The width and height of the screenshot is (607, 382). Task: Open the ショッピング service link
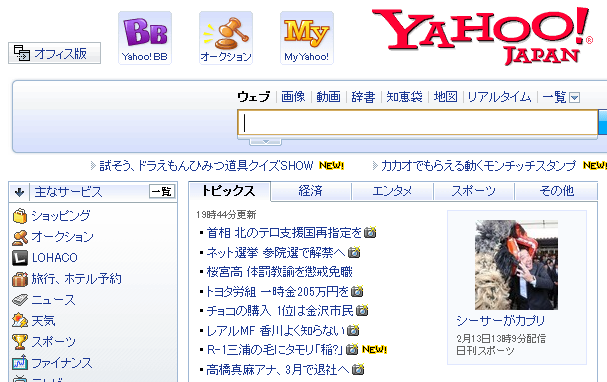61,216
